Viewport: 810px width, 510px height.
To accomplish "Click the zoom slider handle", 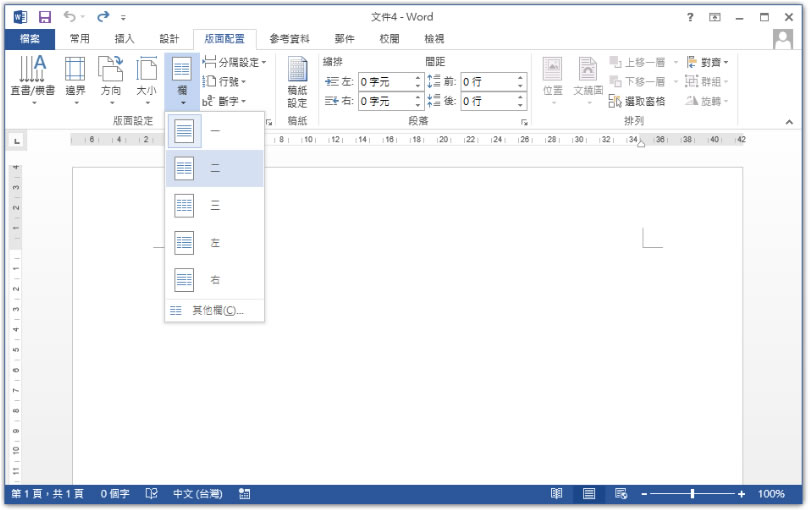I will coord(692,494).
